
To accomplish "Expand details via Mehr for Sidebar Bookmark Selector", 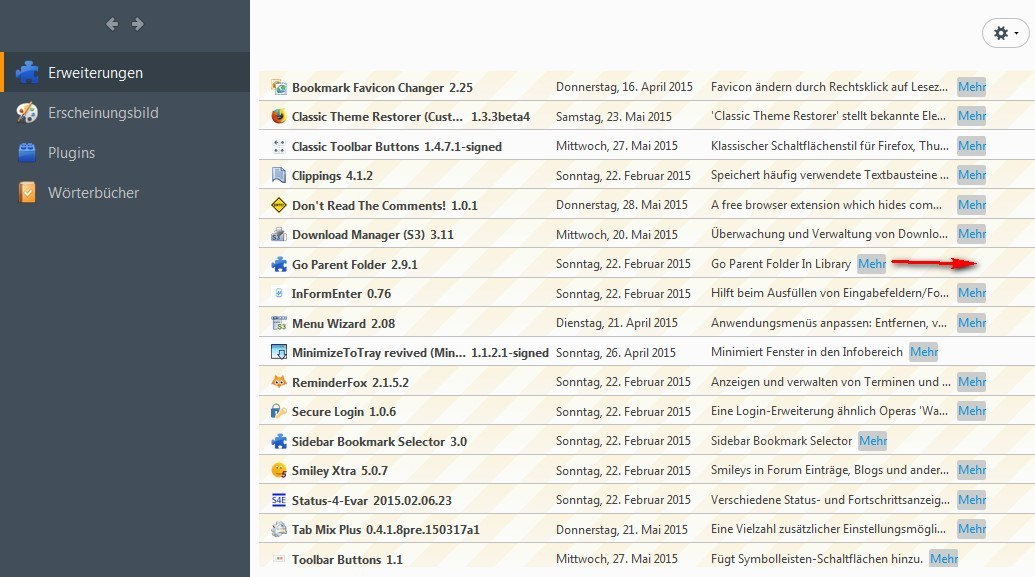I will pos(872,441).
